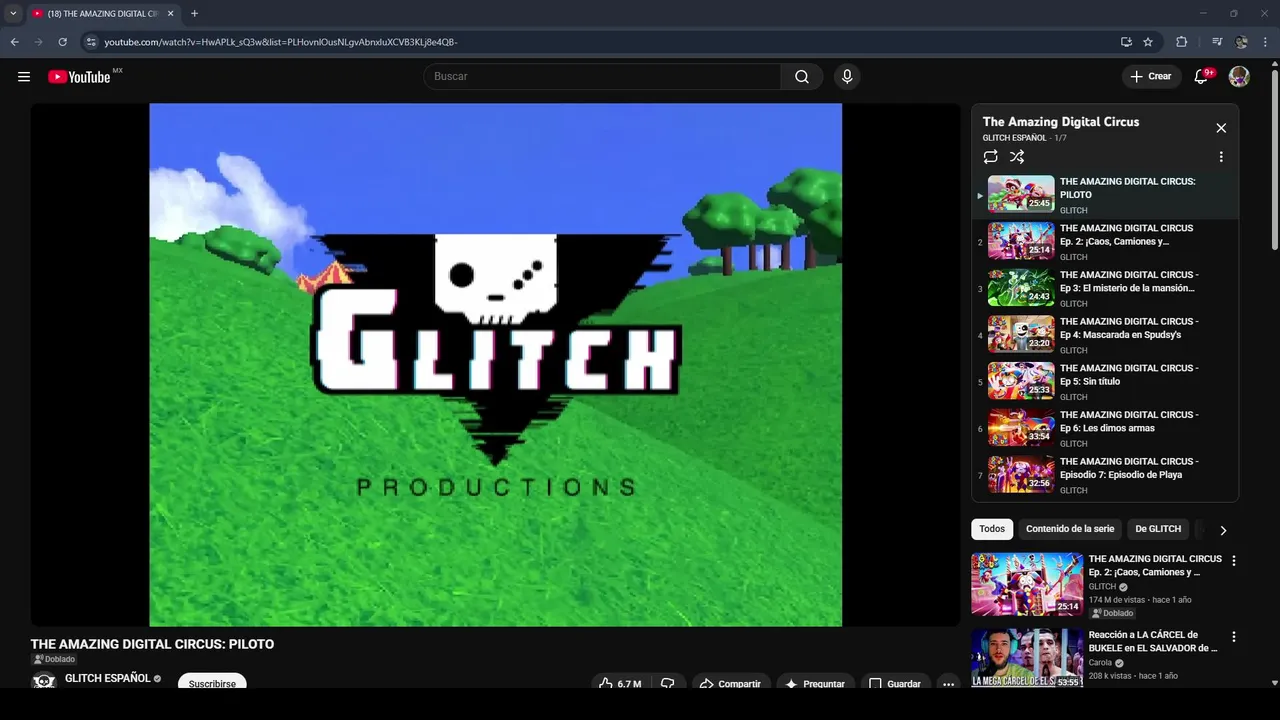Viewport: 1280px width, 720px height.
Task: Select the Contenido de la serie chip
Action: [1070, 529]
